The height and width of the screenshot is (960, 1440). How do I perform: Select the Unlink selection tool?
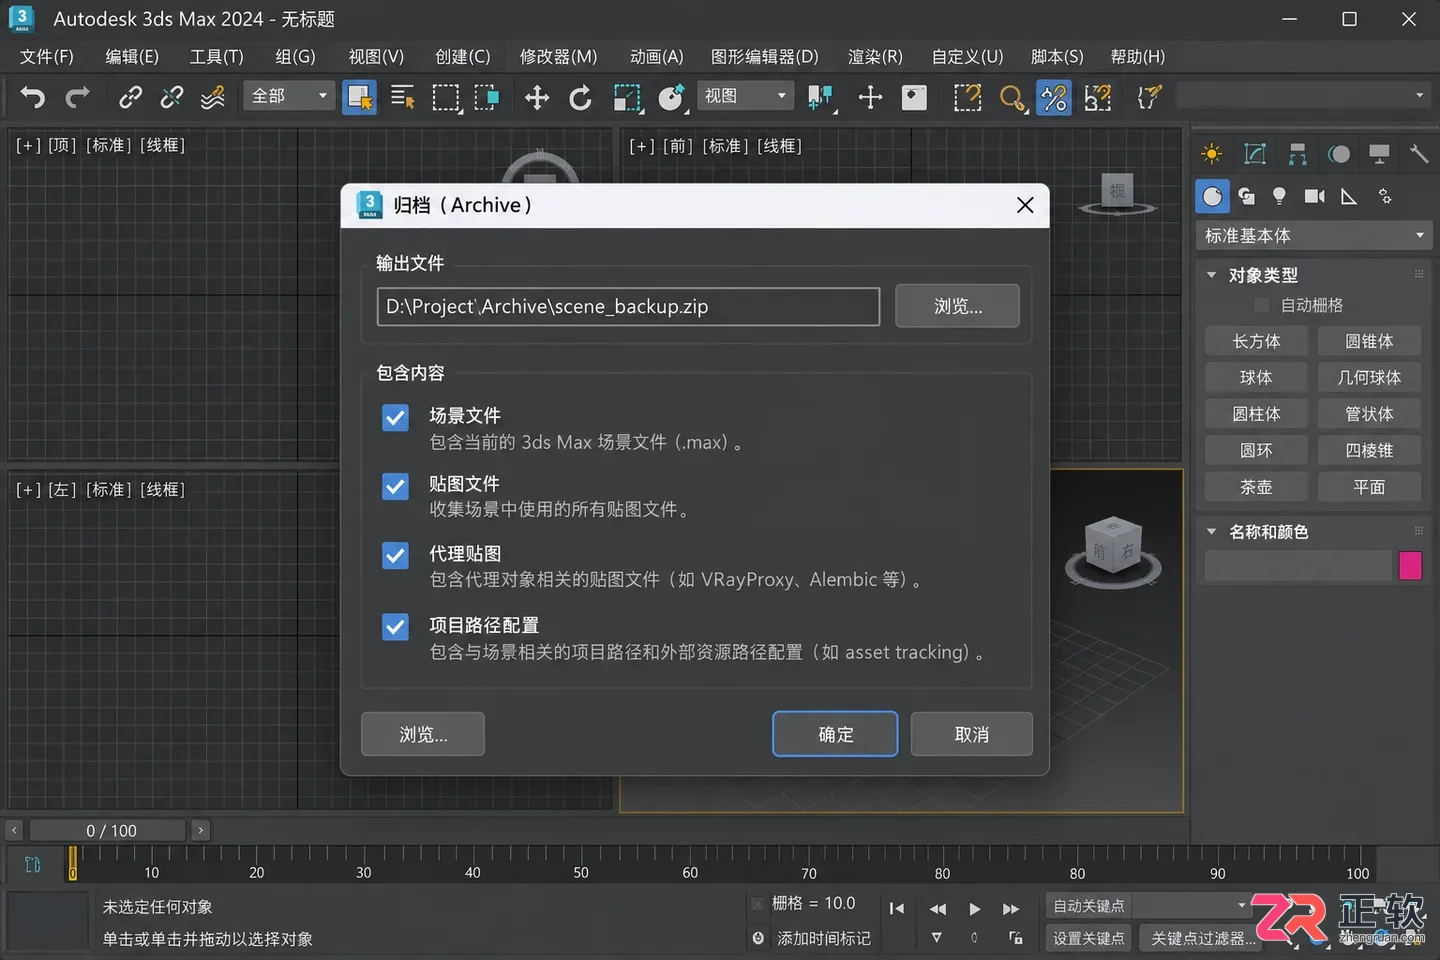(x=171, y=97)
